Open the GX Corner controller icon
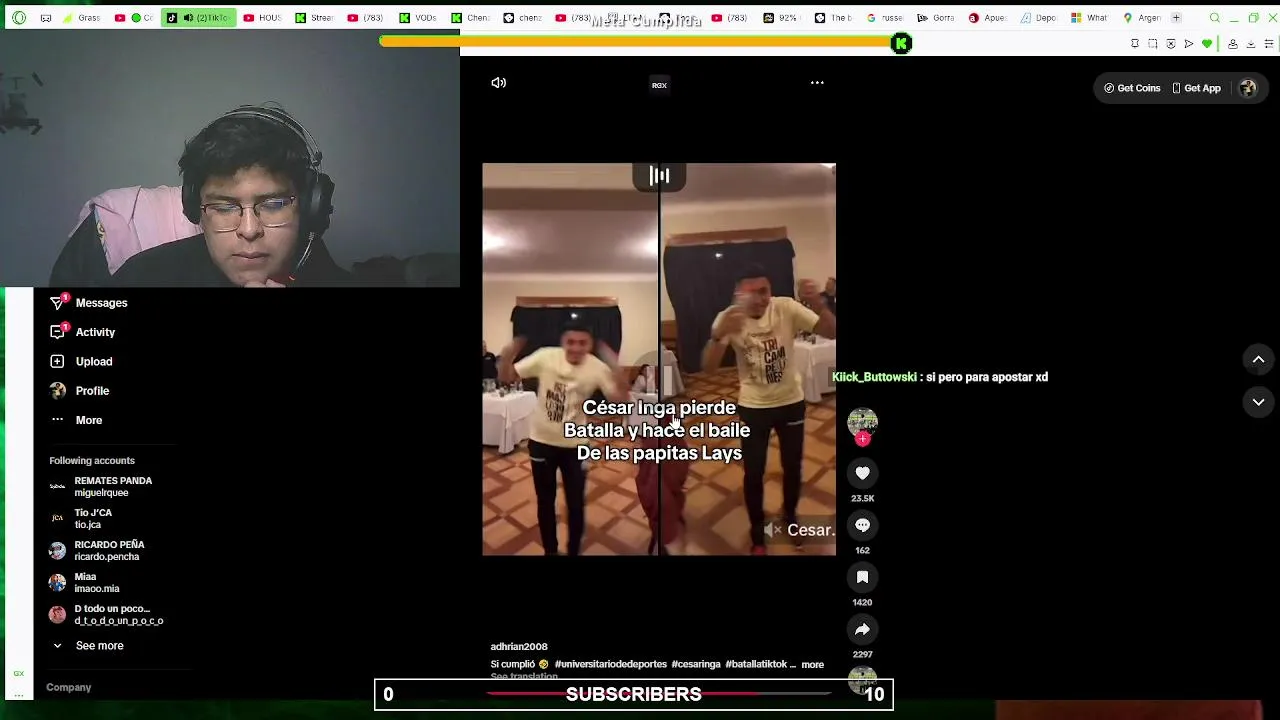Screen dimensions: 1280x720 click(x=45, y=18)
